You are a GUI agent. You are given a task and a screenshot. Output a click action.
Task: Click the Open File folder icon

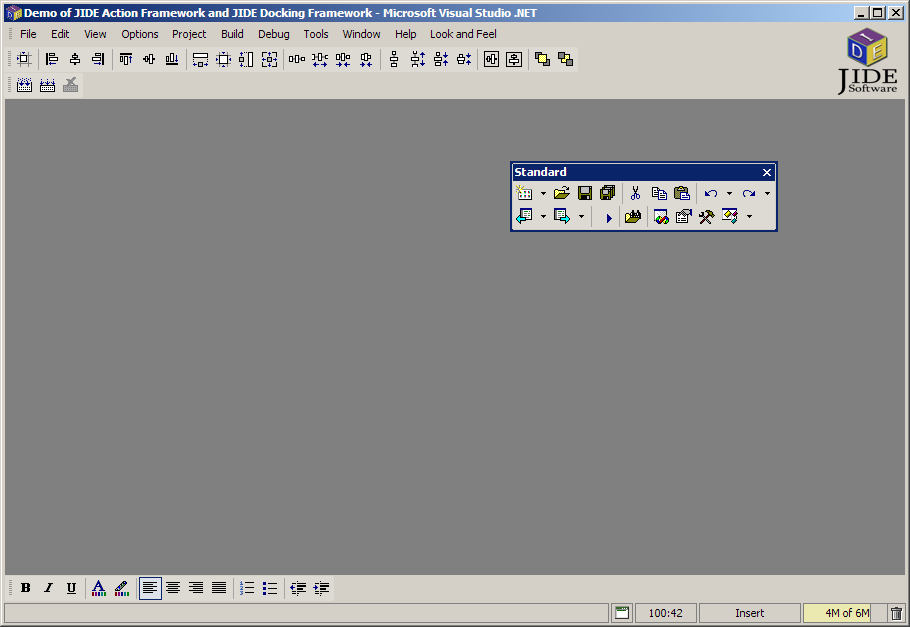tap(562, 193)
